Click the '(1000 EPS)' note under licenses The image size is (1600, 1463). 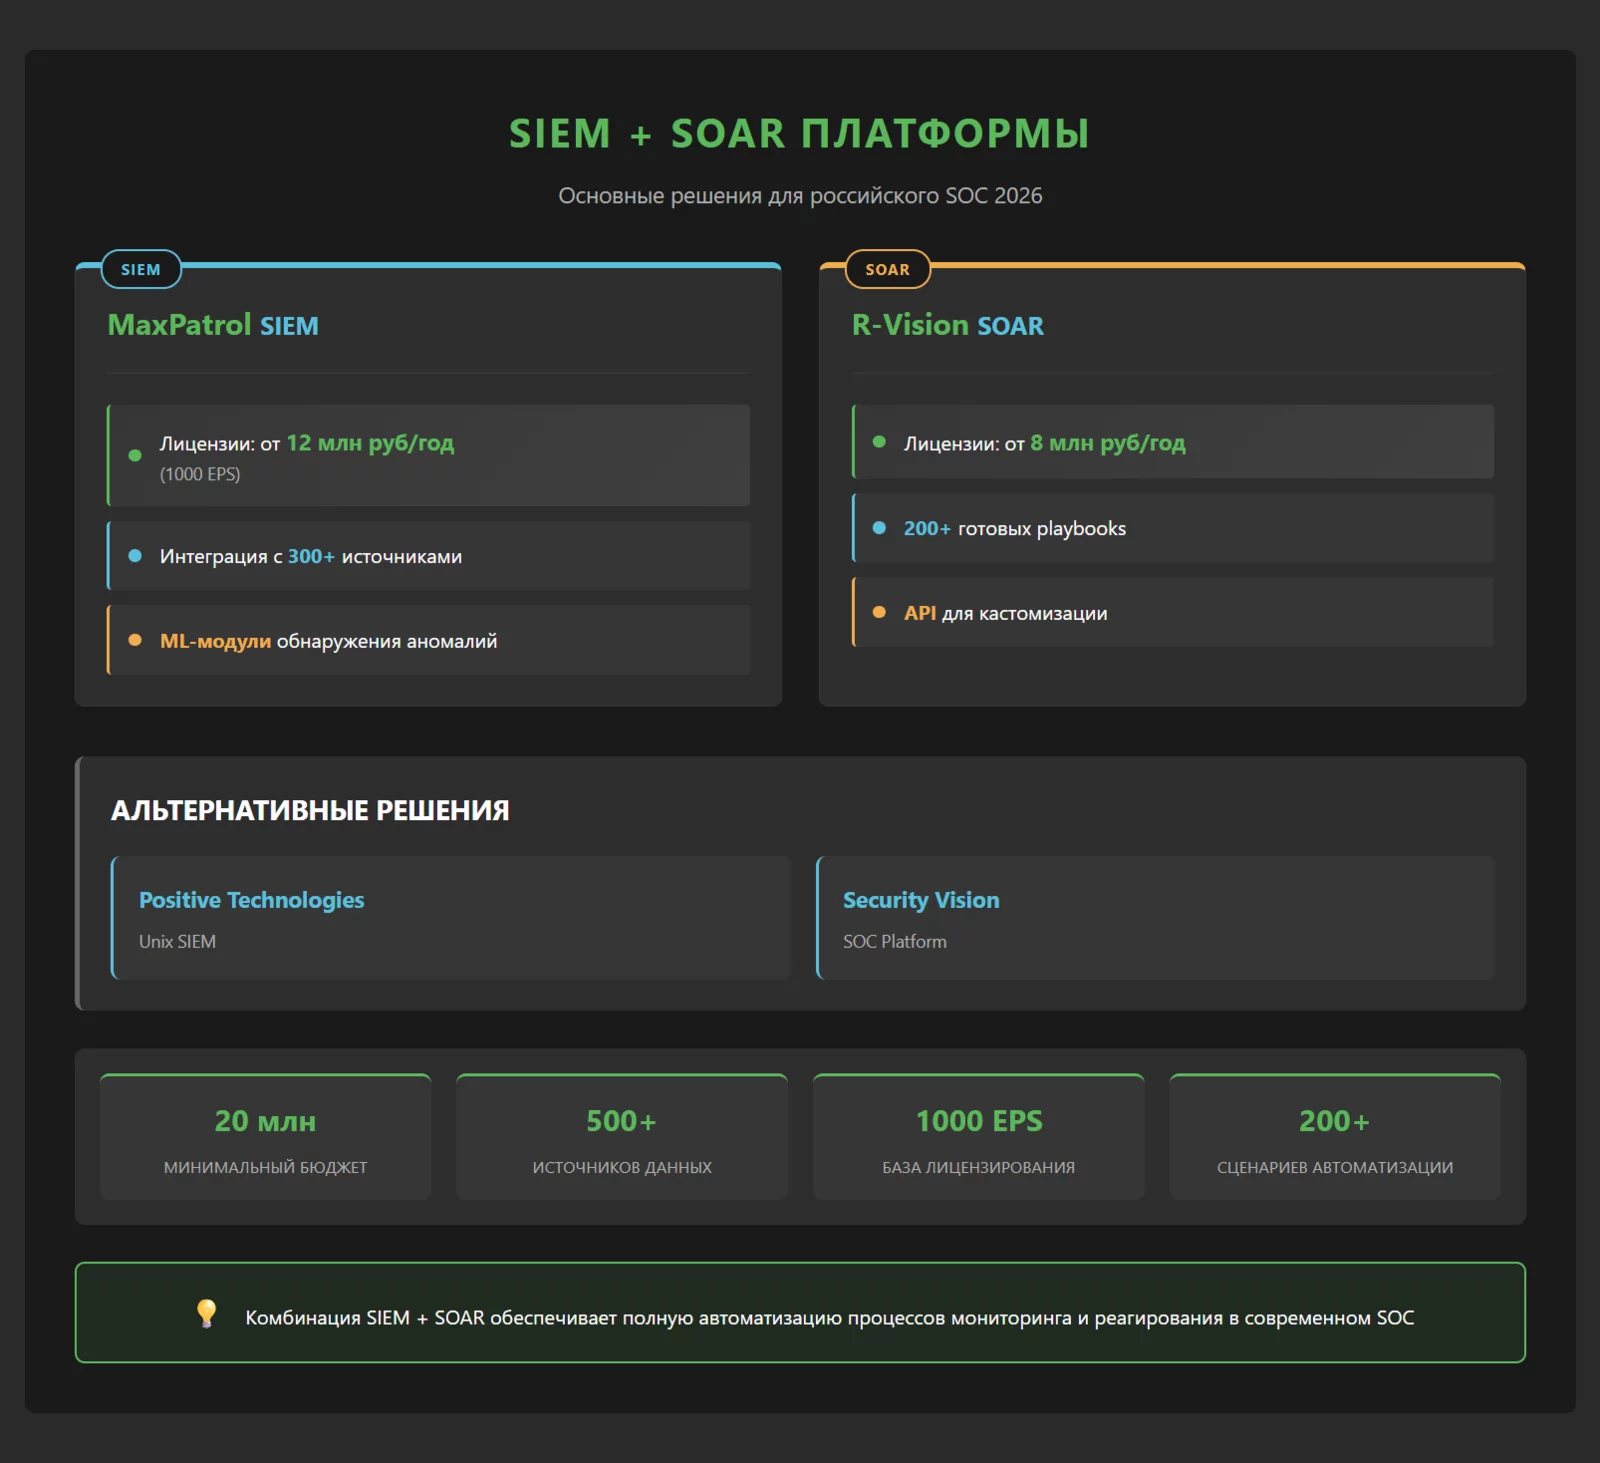200,474
